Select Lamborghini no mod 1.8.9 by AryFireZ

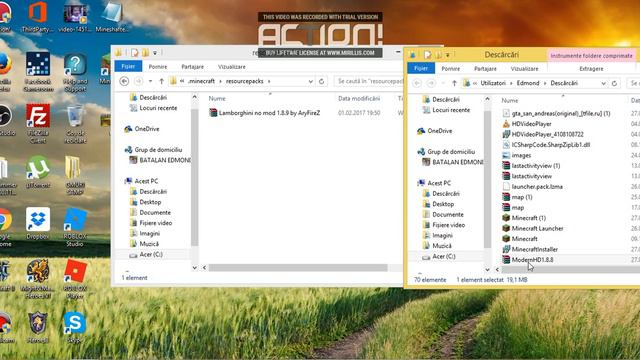(264, 113)
